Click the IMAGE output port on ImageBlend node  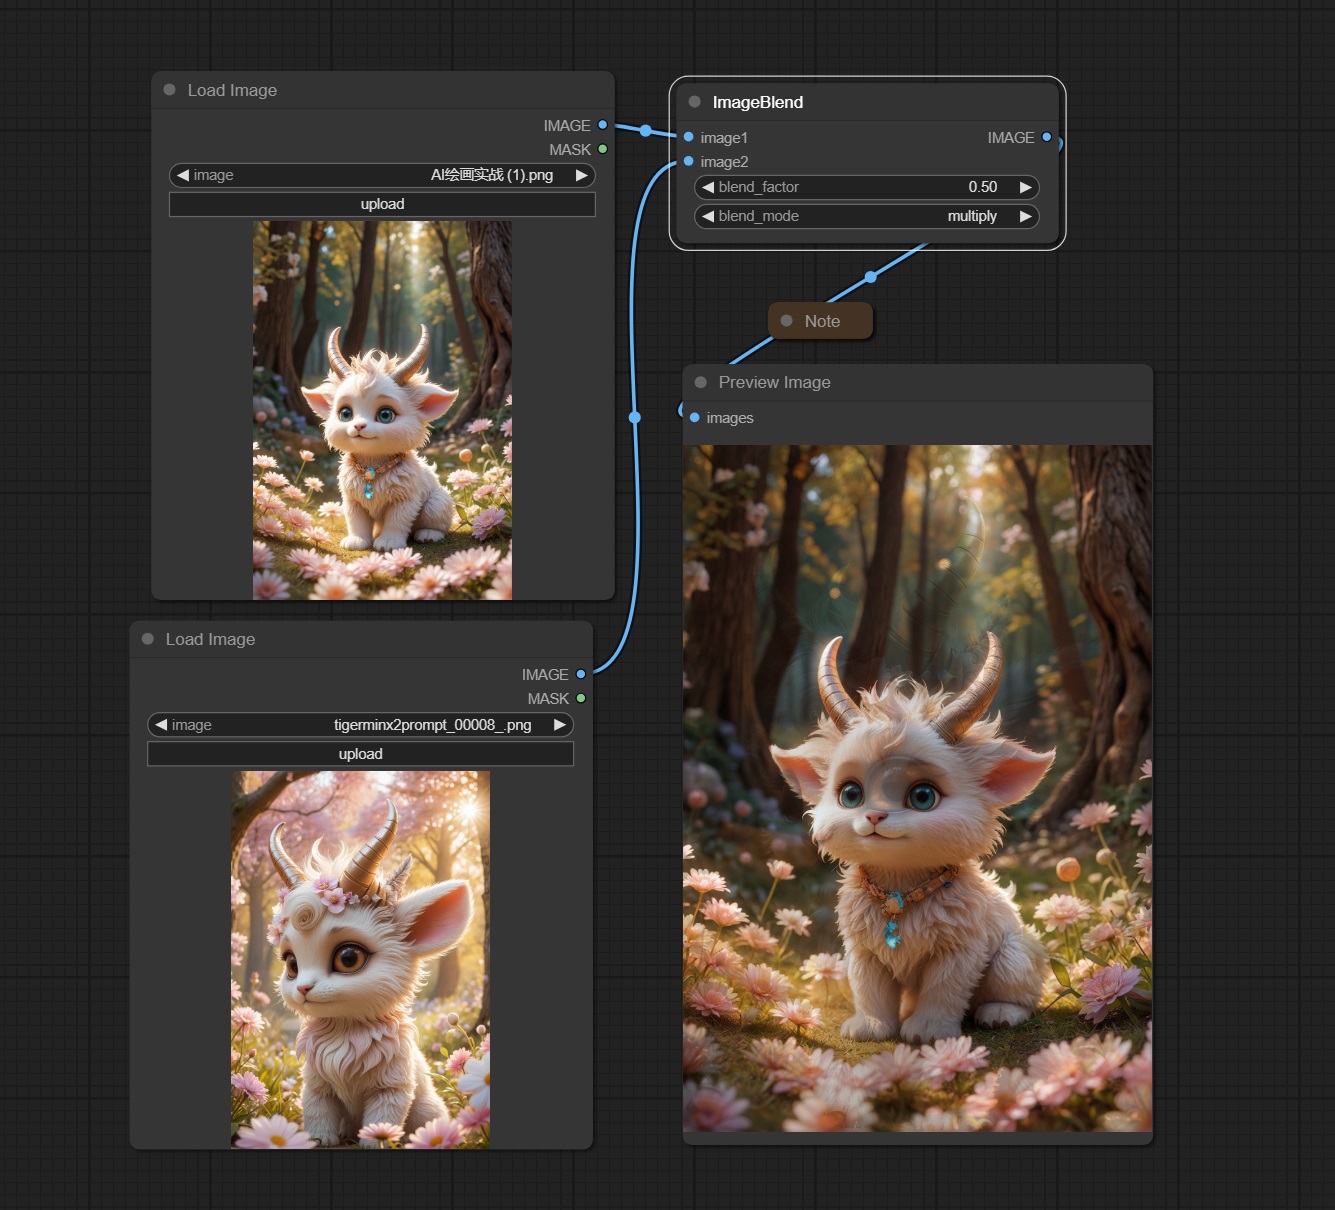[1046, 137]
